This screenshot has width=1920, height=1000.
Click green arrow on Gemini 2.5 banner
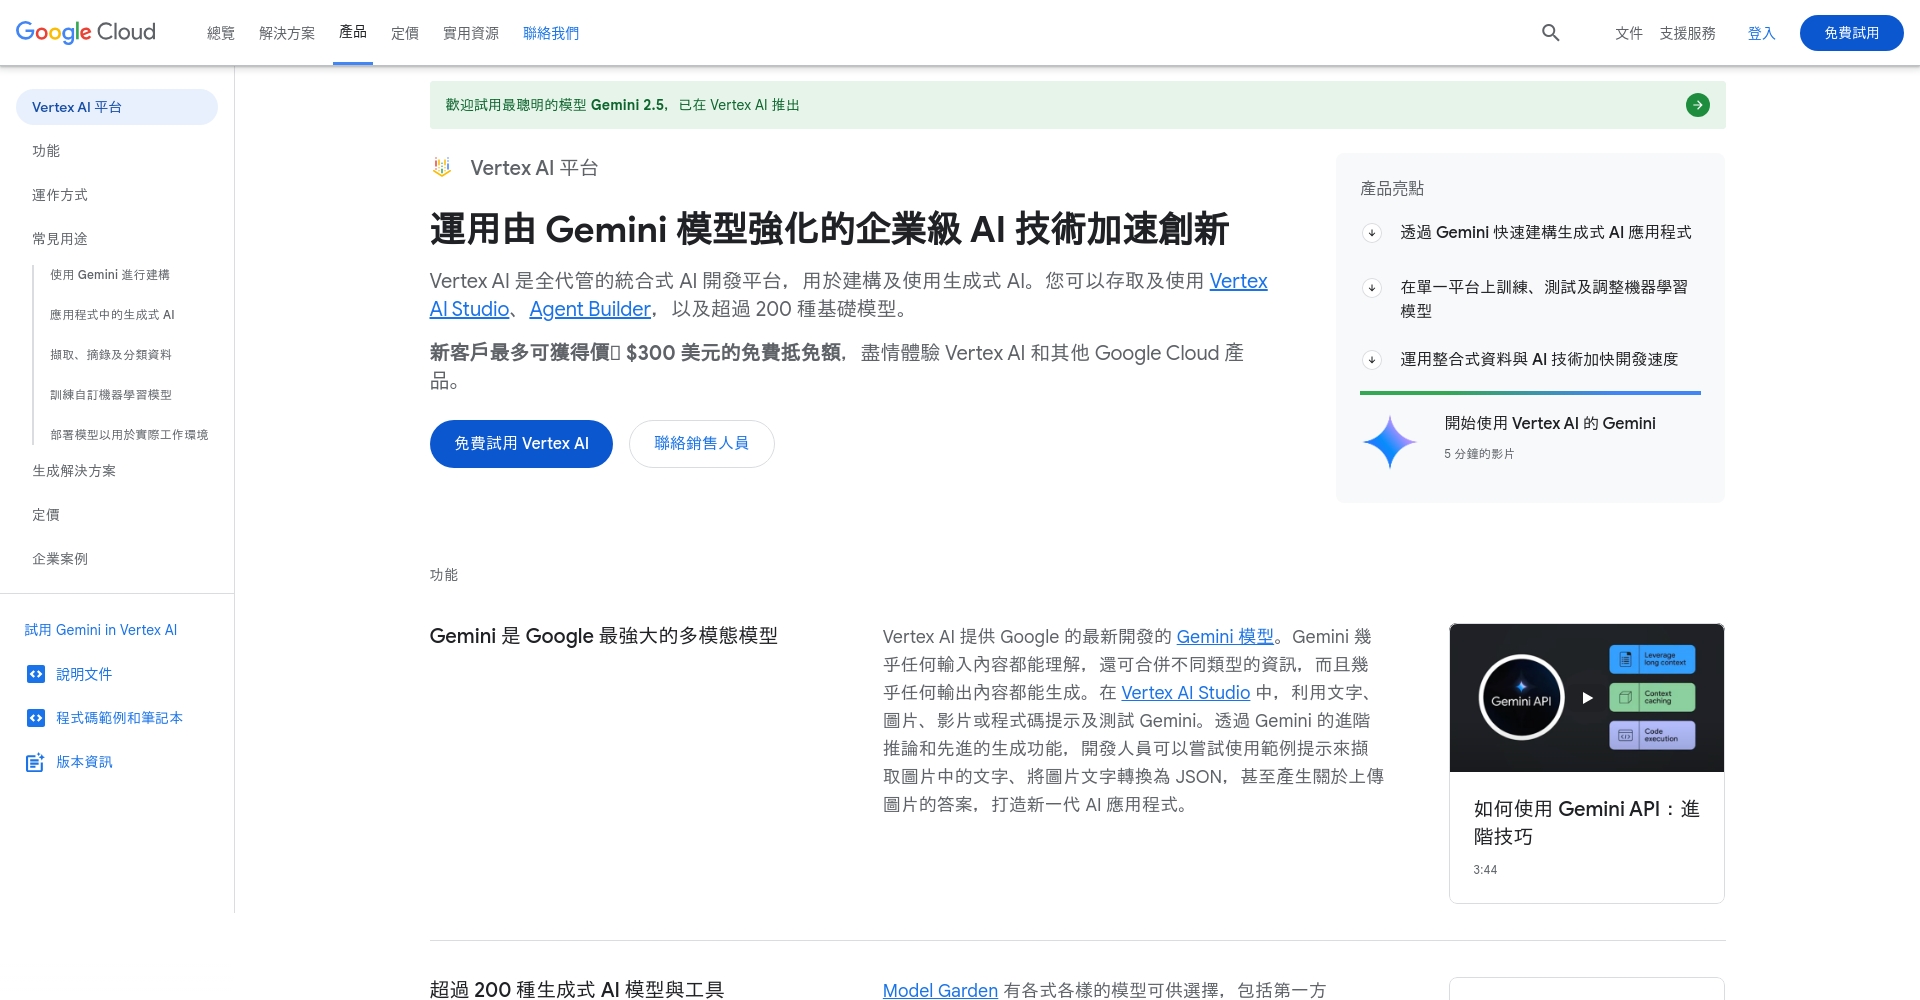pyautogui.click(x=1698, y=105)
